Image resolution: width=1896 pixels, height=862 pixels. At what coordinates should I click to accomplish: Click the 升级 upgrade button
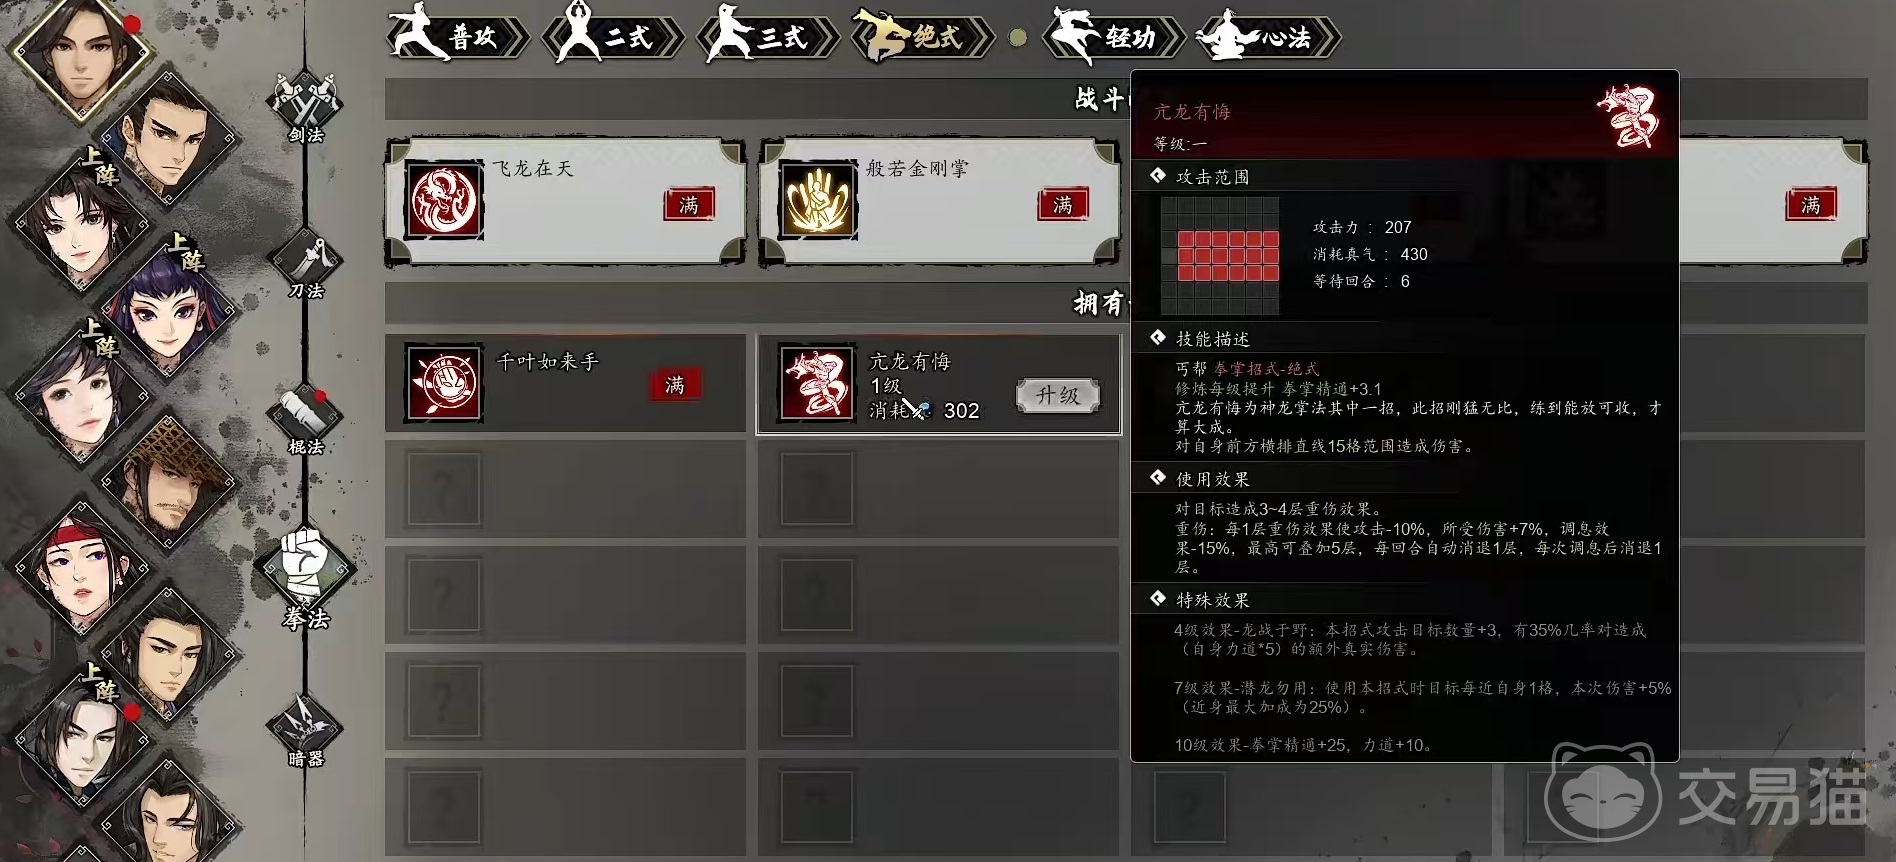1058,395
